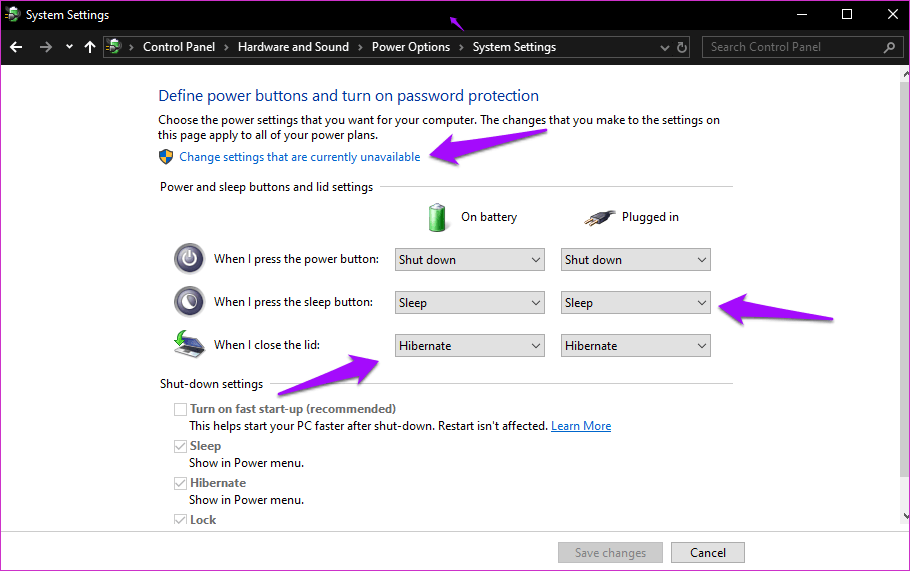This screenshot has width=910, height=571.
Task: Toggle Sleep in Power menu checkbox
Action: pos(180,446)
